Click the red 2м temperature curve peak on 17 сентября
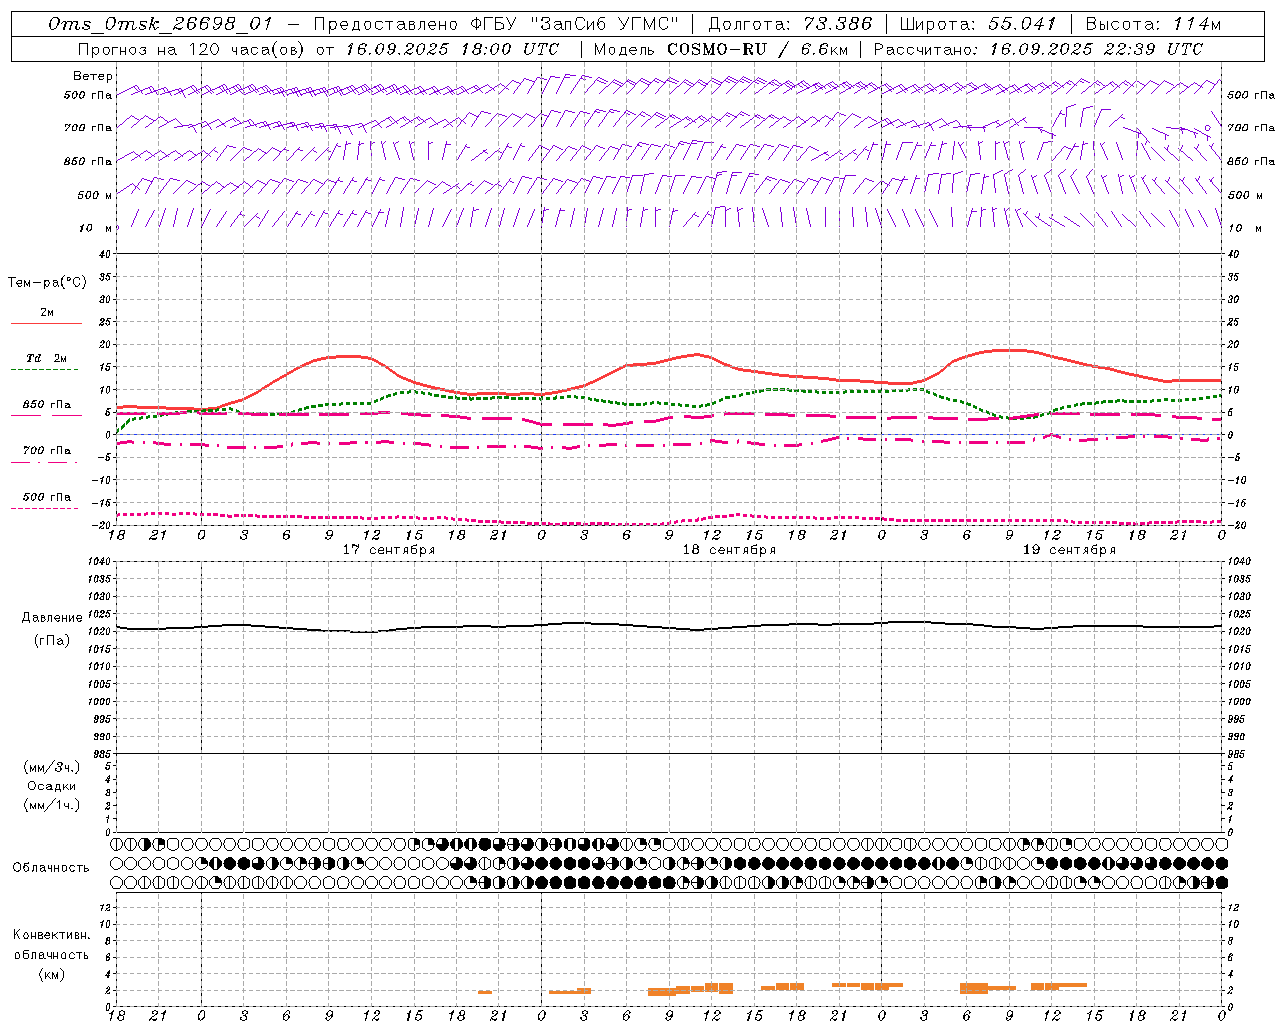Image resolution: width=1280 pixels, height=1024 pixels. tap(348, 356)
